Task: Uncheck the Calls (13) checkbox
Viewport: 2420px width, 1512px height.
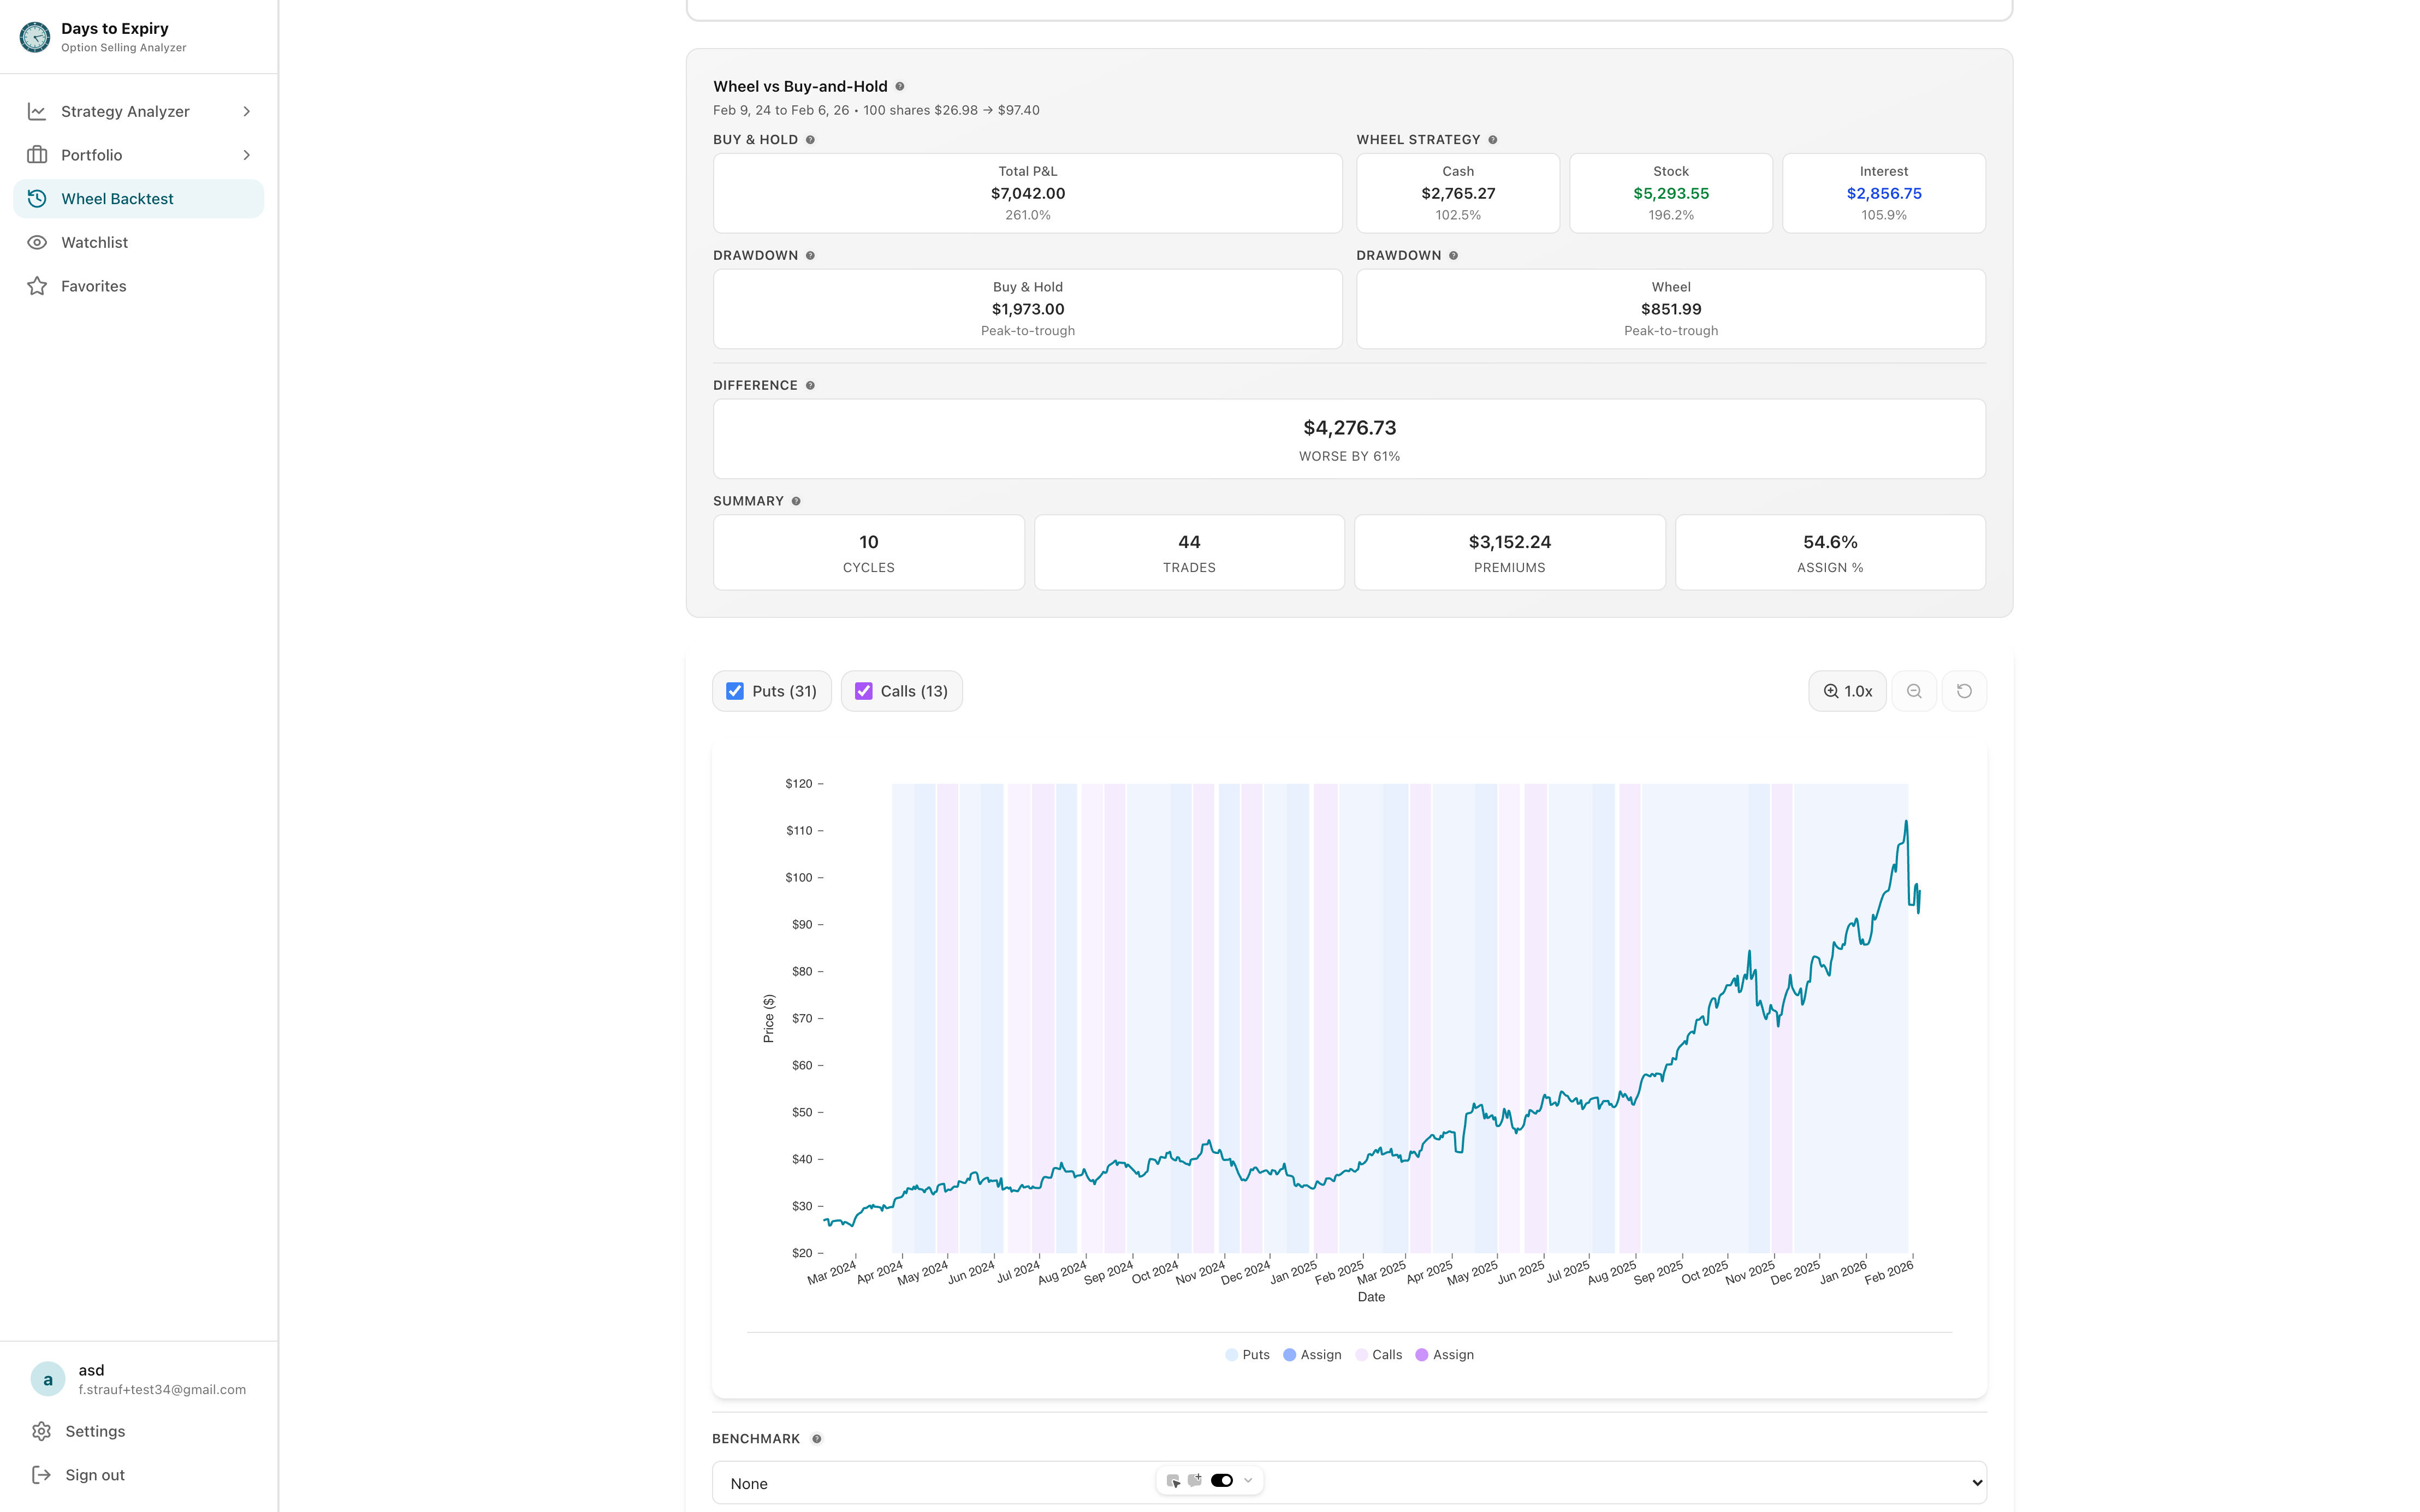Action: click(864, 691)
